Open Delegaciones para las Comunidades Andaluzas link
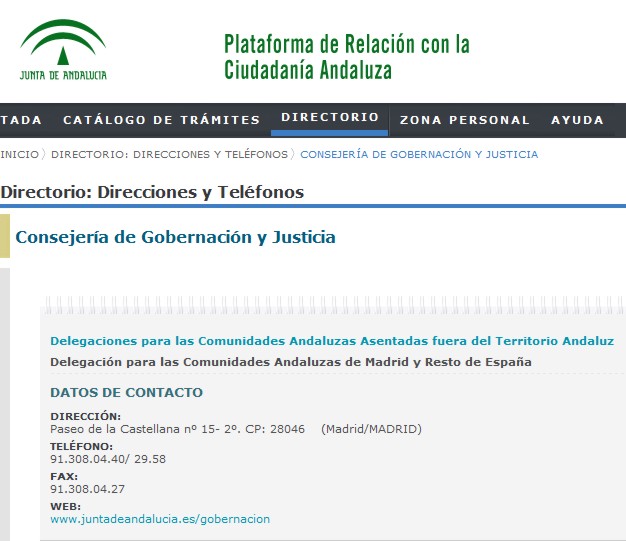This screenshot has width=626, height=541. coord(332,341)
